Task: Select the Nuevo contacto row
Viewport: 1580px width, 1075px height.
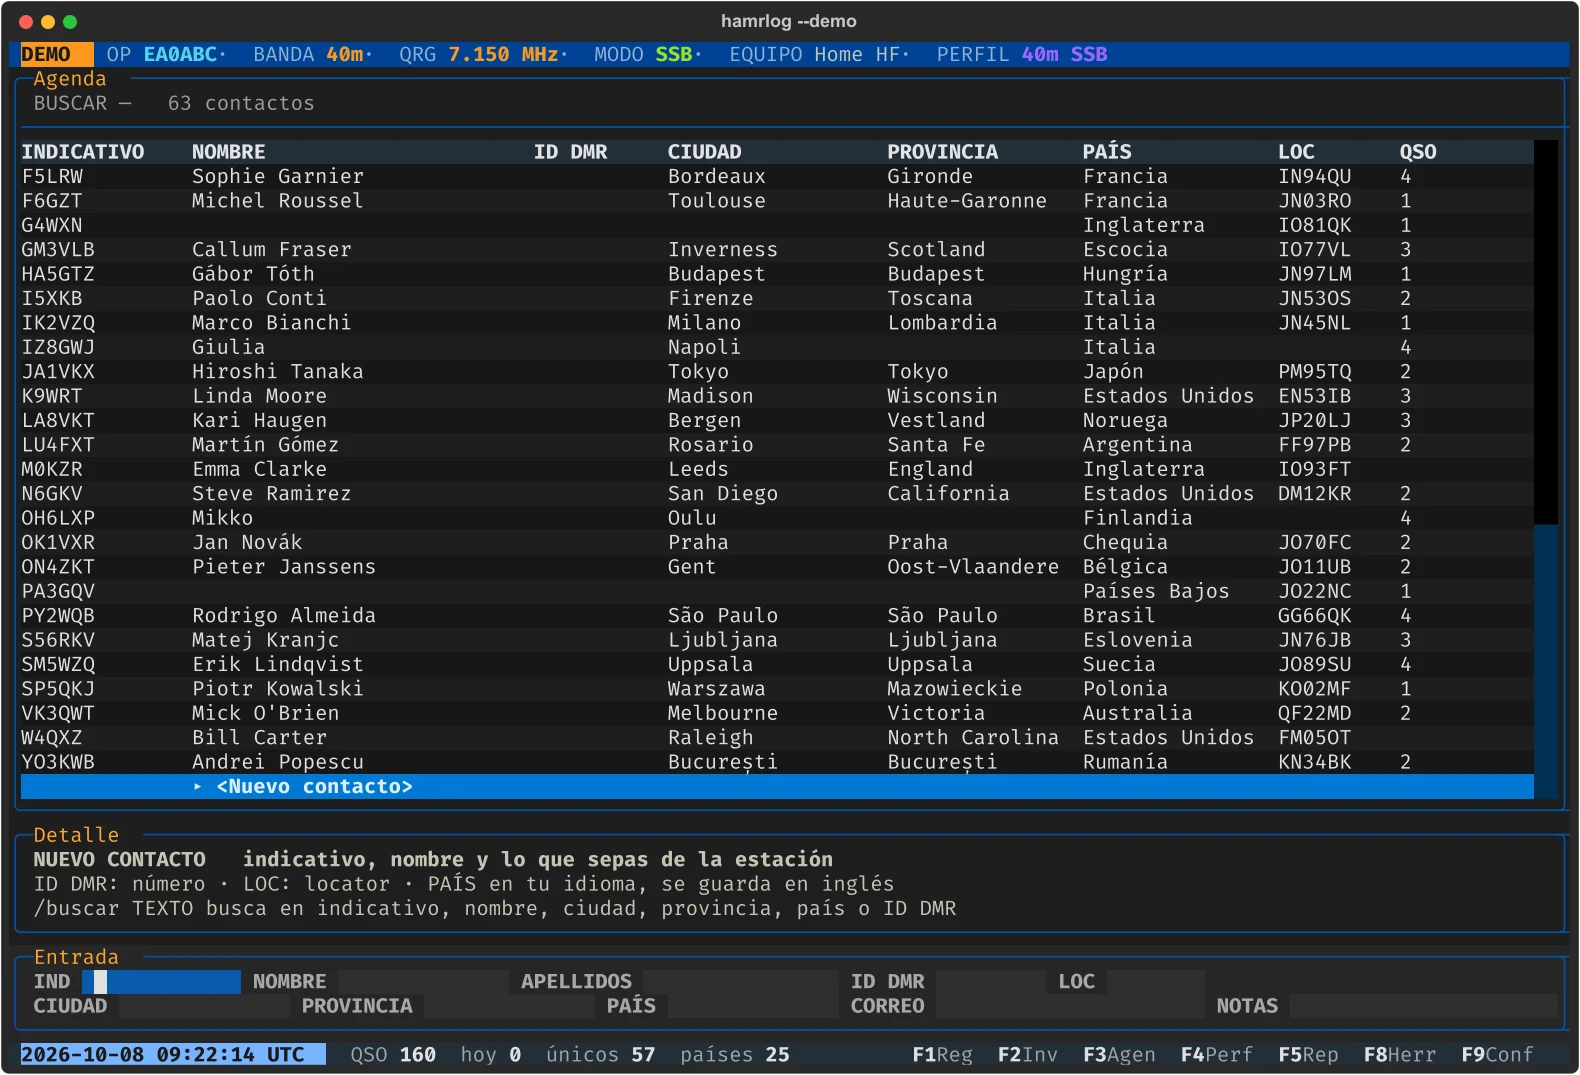Action: [x=777, y=787]
